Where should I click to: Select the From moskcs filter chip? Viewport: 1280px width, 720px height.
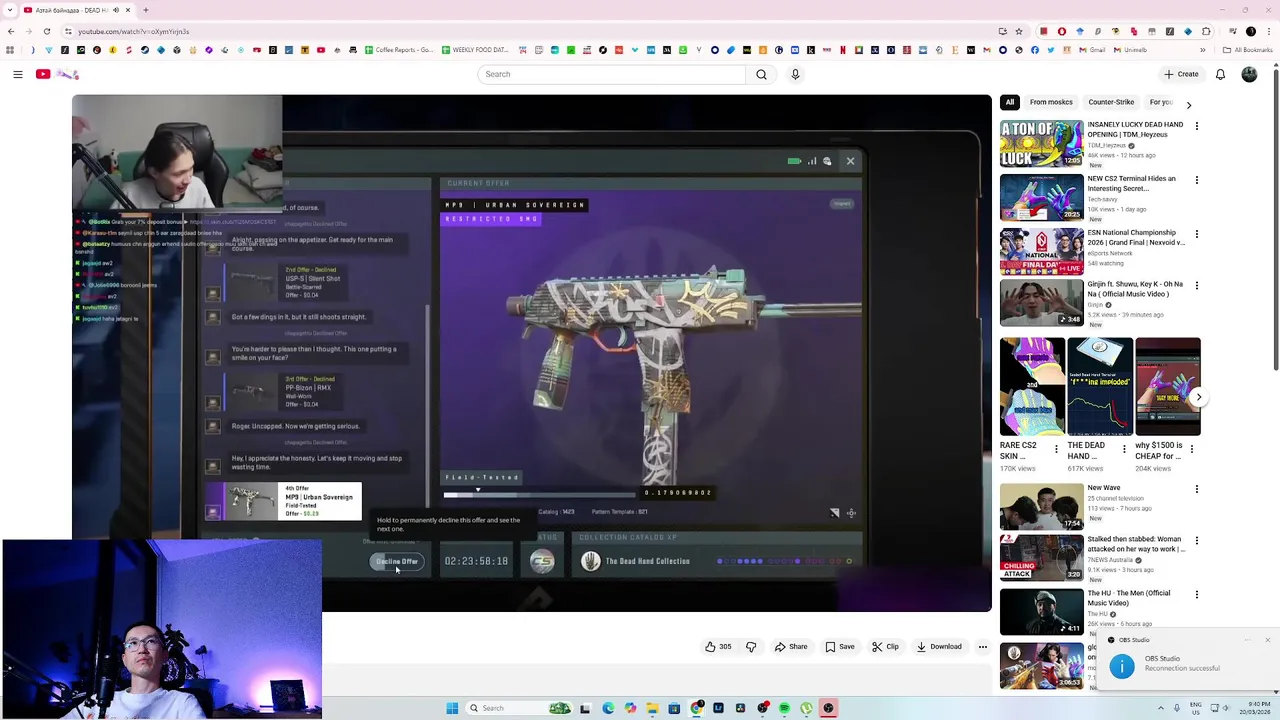pyautogui.click(x=1051, y=102)
